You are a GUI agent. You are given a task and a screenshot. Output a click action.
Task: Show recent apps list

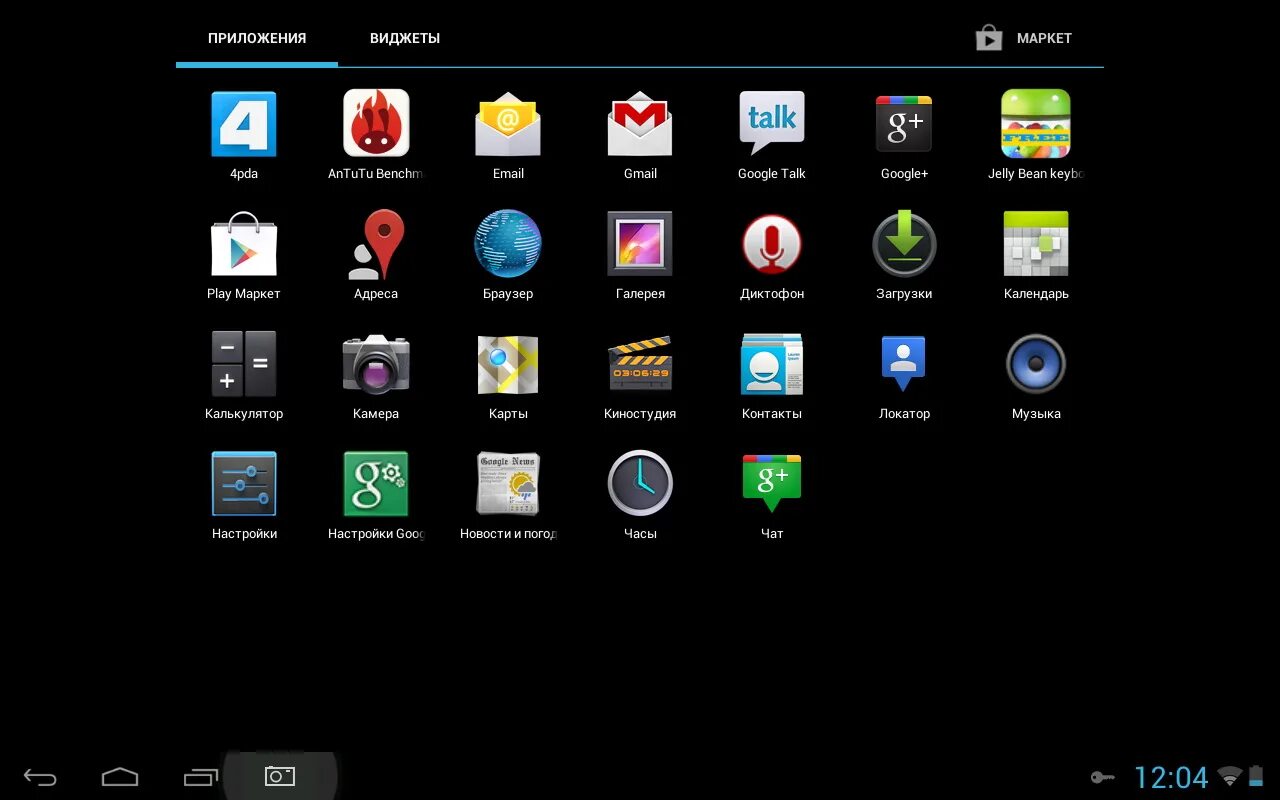(200, 777)
